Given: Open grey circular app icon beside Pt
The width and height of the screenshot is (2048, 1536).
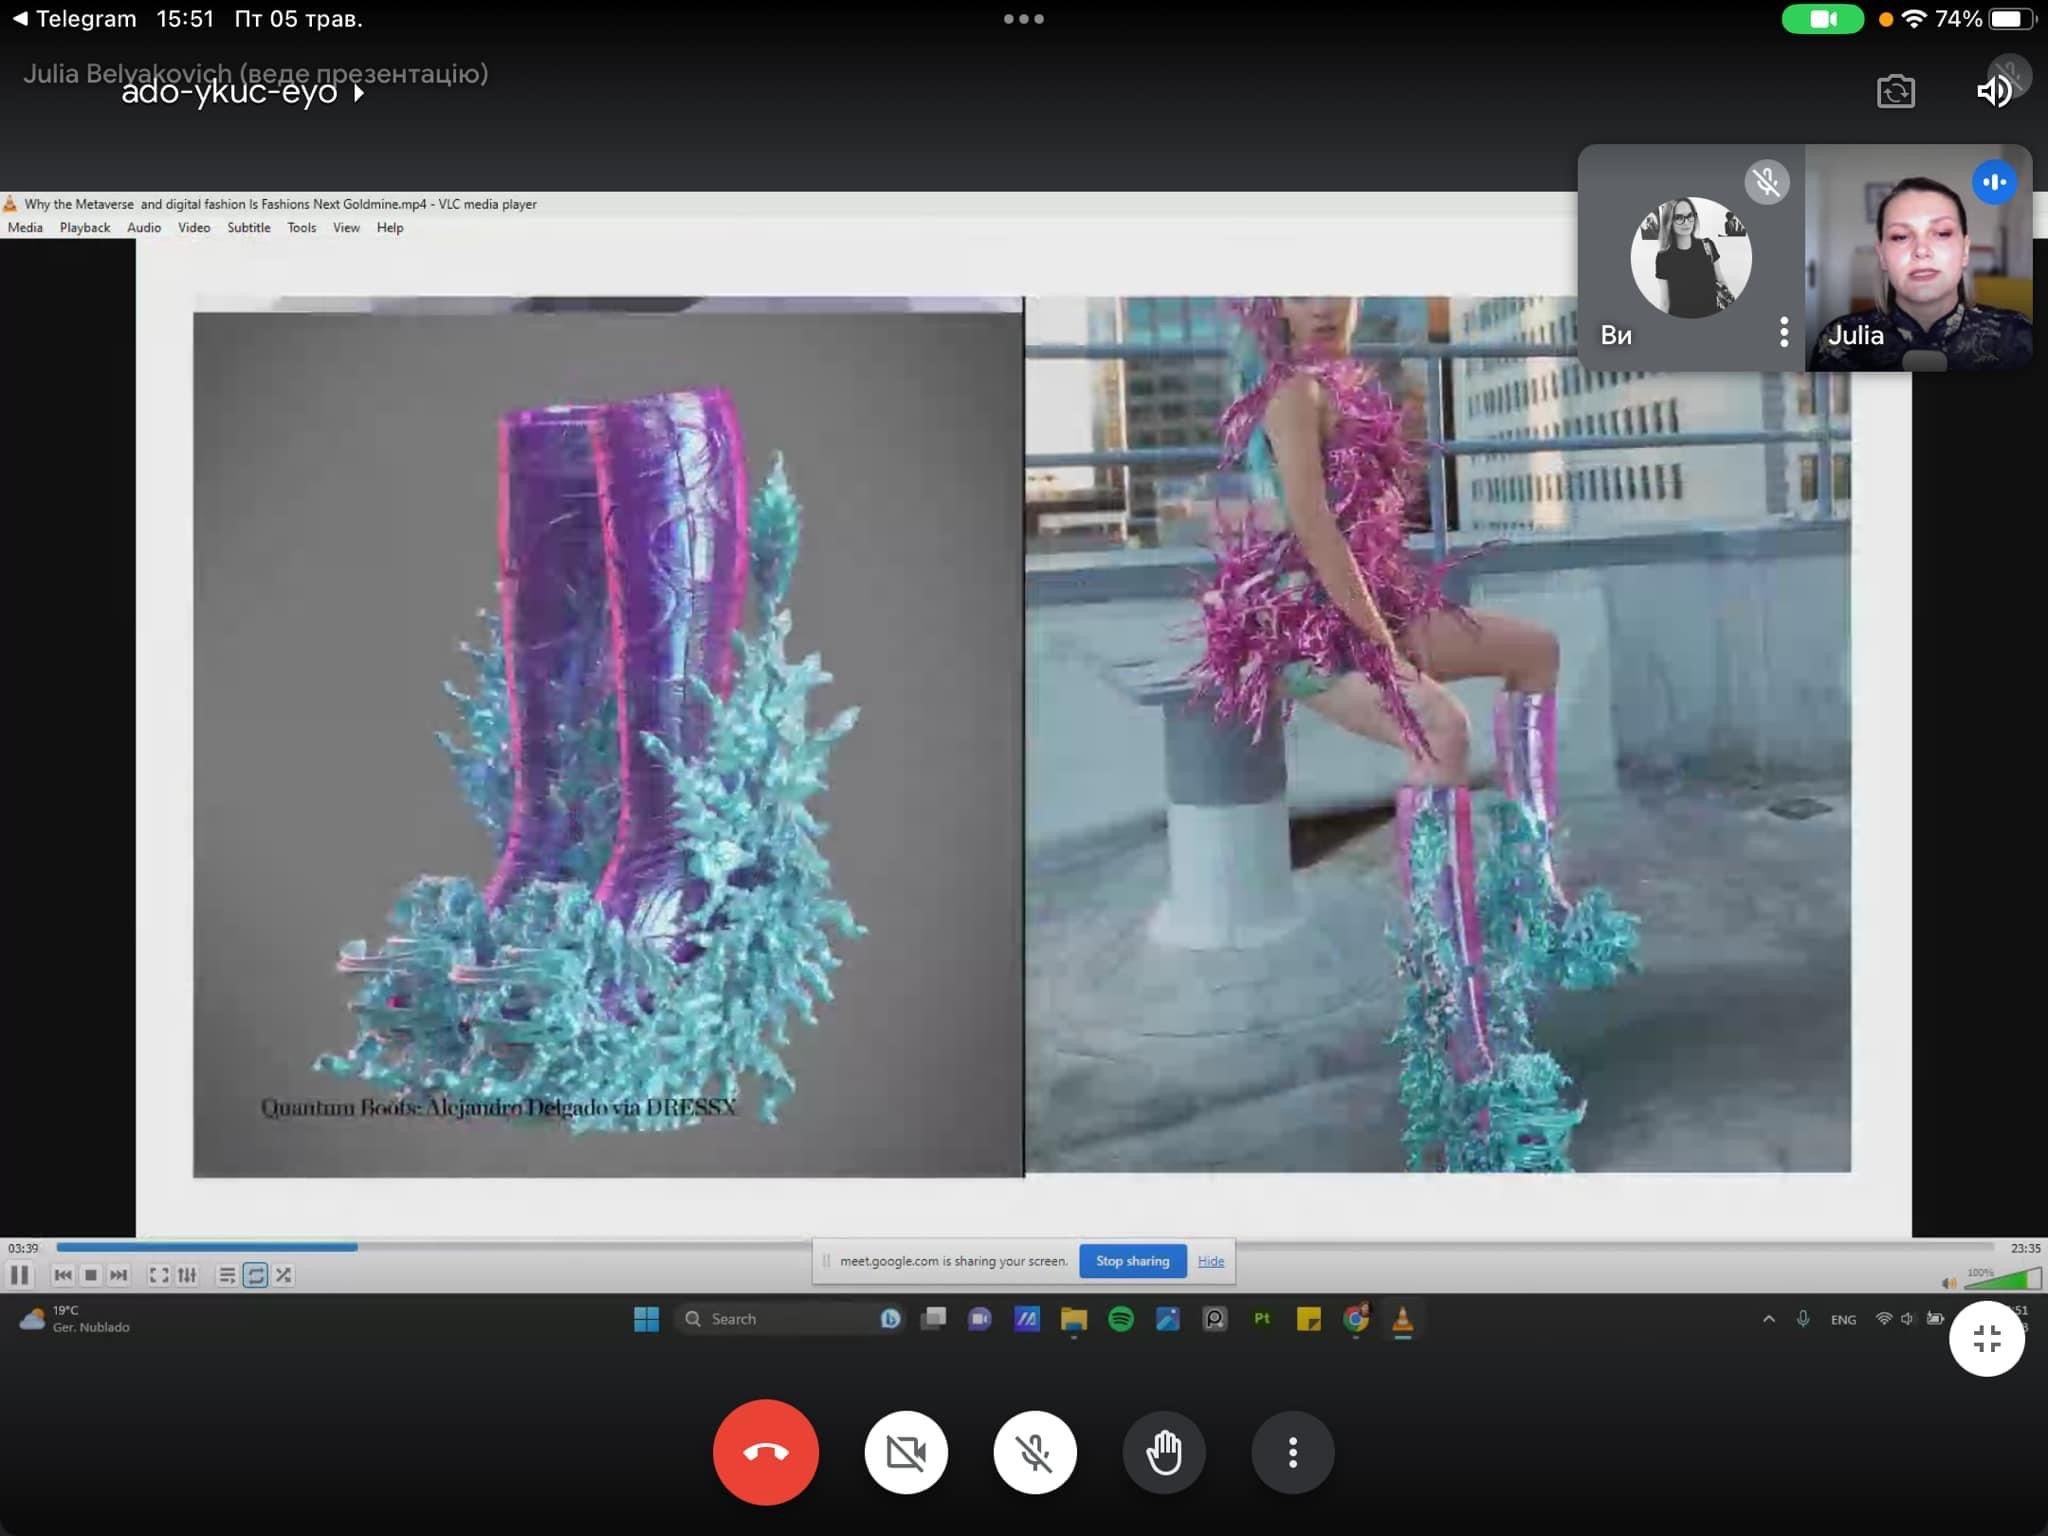Looking at the screenshot, I should 1215,1319.
